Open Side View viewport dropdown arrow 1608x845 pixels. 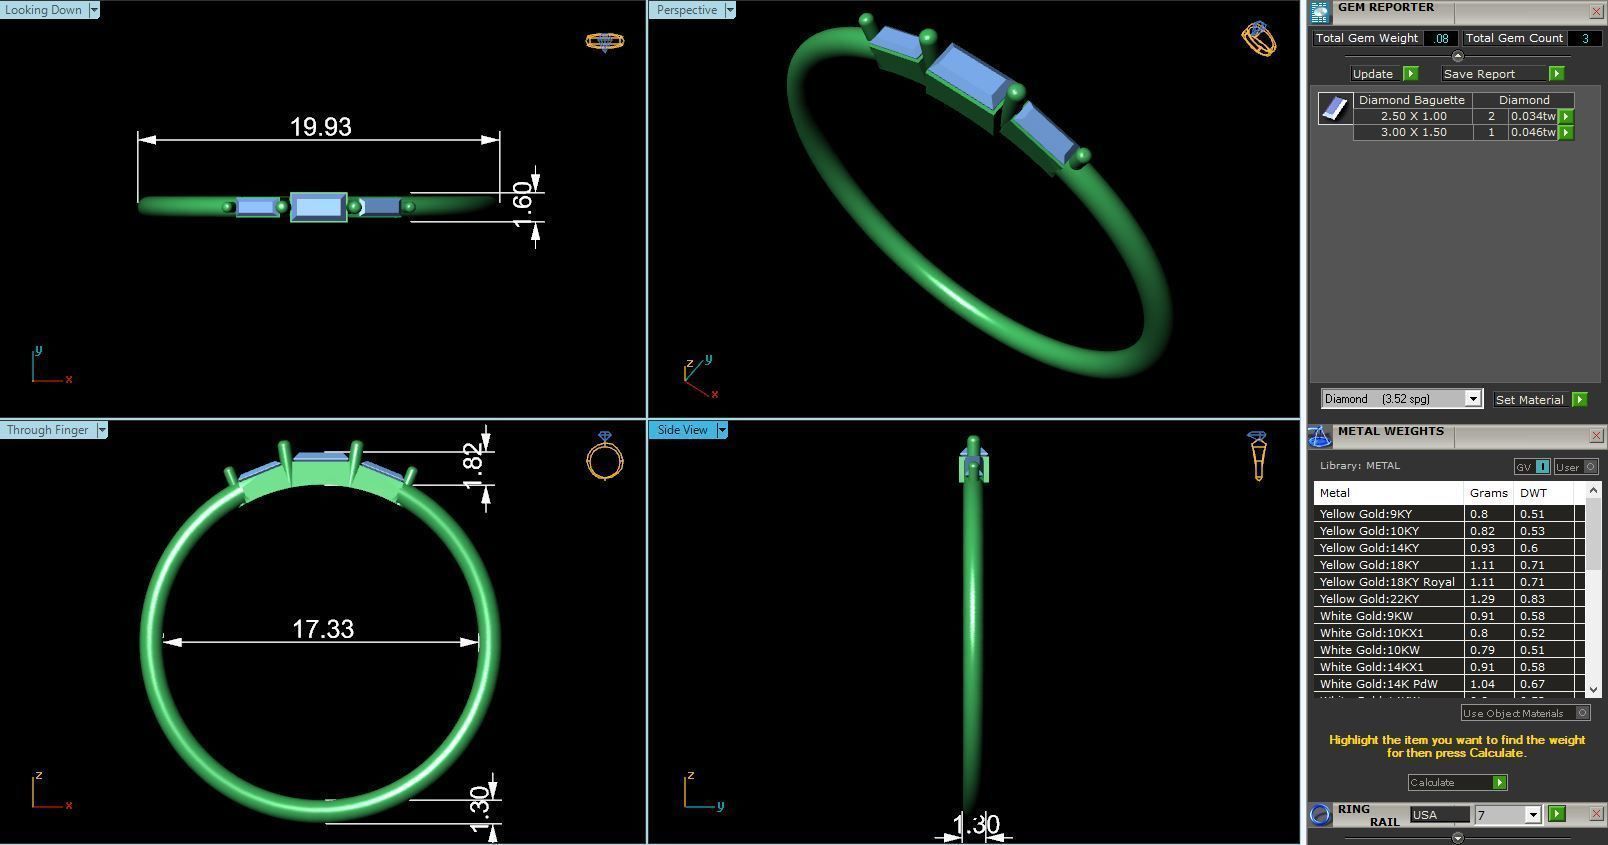pyautogui.click(x=722, y=430)
